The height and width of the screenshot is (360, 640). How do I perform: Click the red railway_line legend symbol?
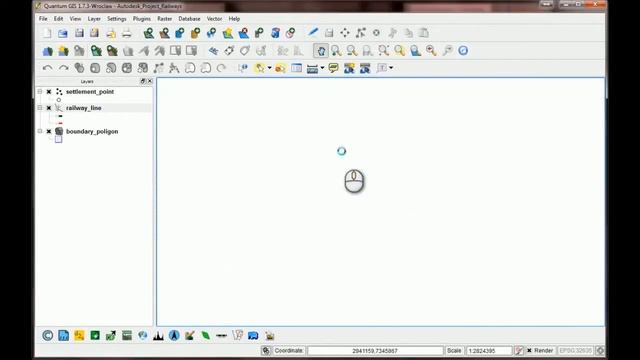tap(60, 123)
